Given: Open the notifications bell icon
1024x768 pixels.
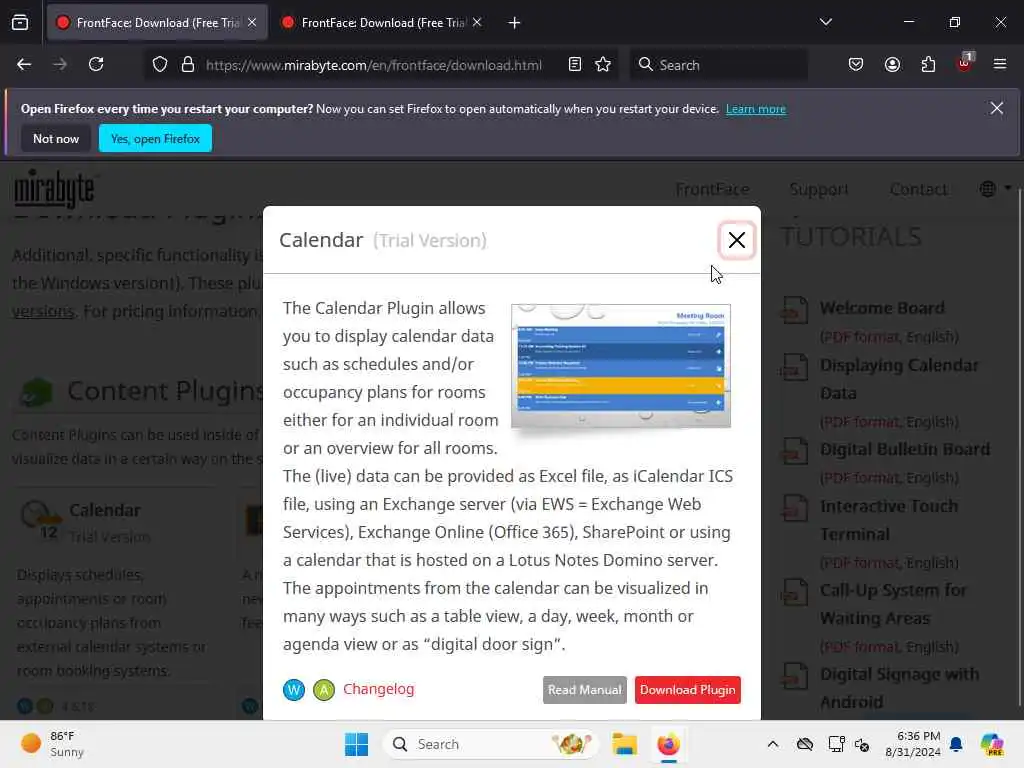Looking at the screenshot, I should click(x=956, y=744).
